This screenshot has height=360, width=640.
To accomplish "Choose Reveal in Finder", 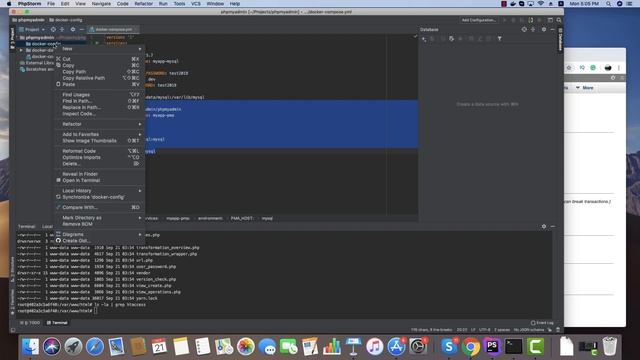I will (99, 174).
